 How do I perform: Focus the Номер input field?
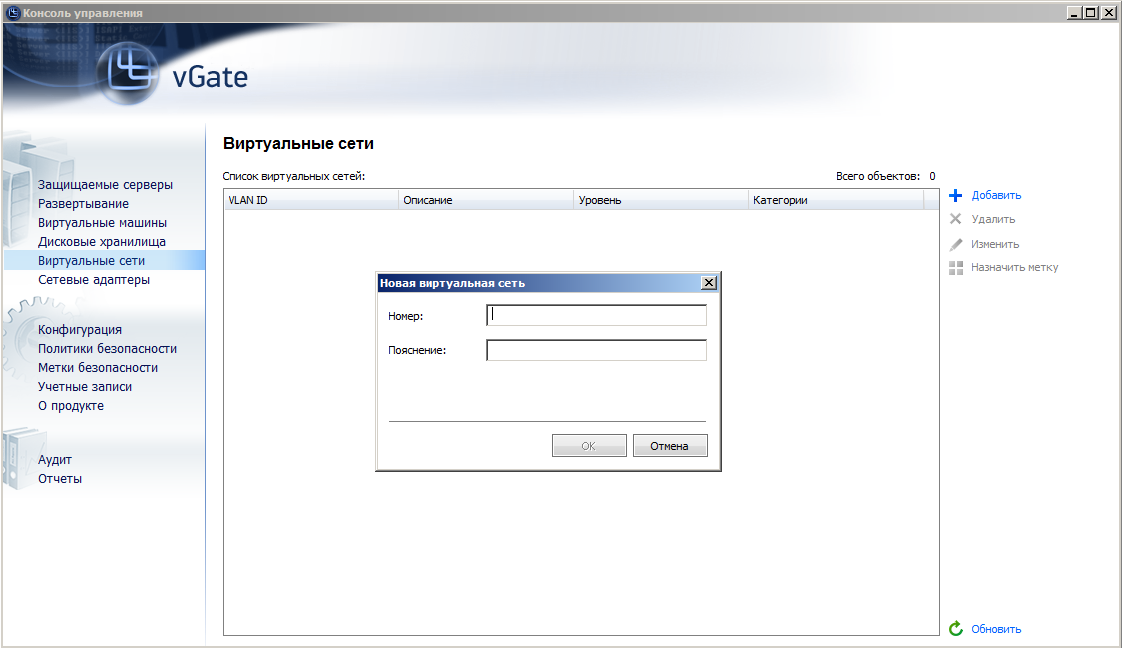(x=596, y=315)
